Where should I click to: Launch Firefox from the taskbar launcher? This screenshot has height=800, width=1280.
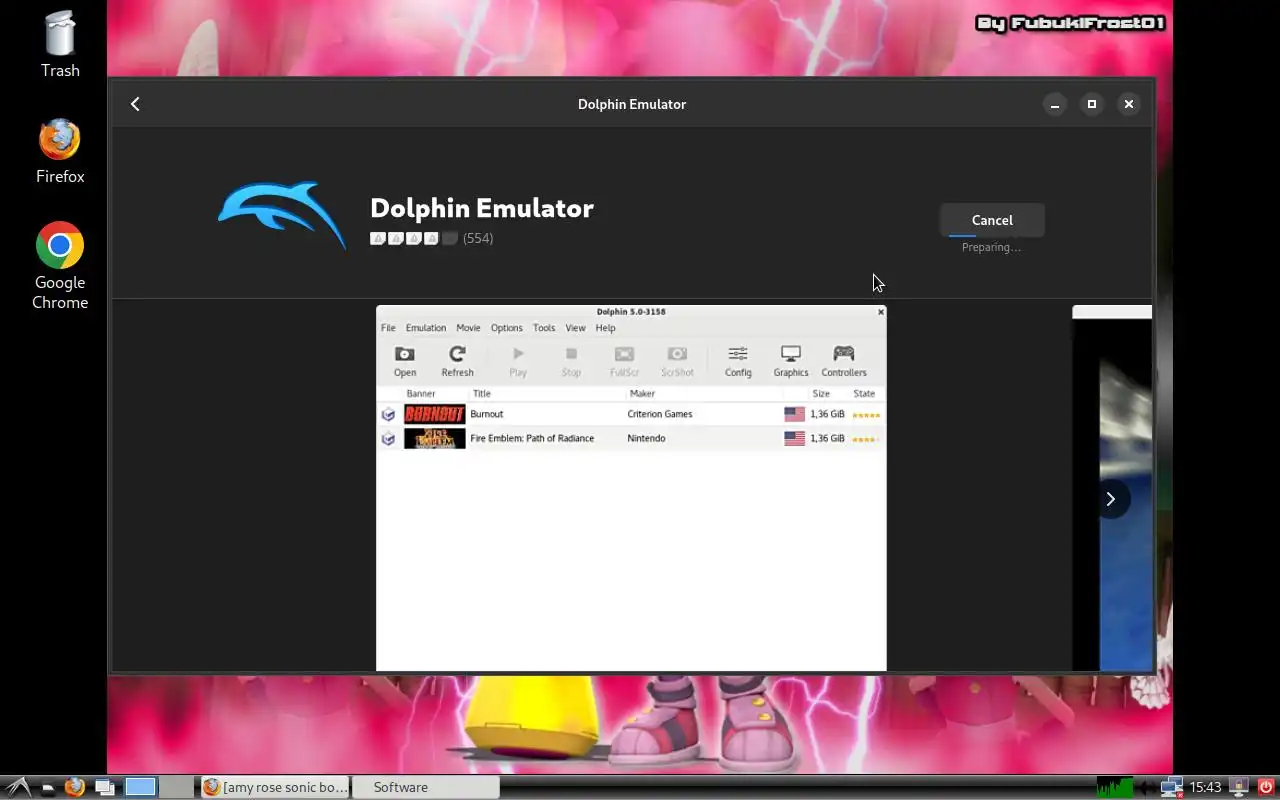coord(75,787)
